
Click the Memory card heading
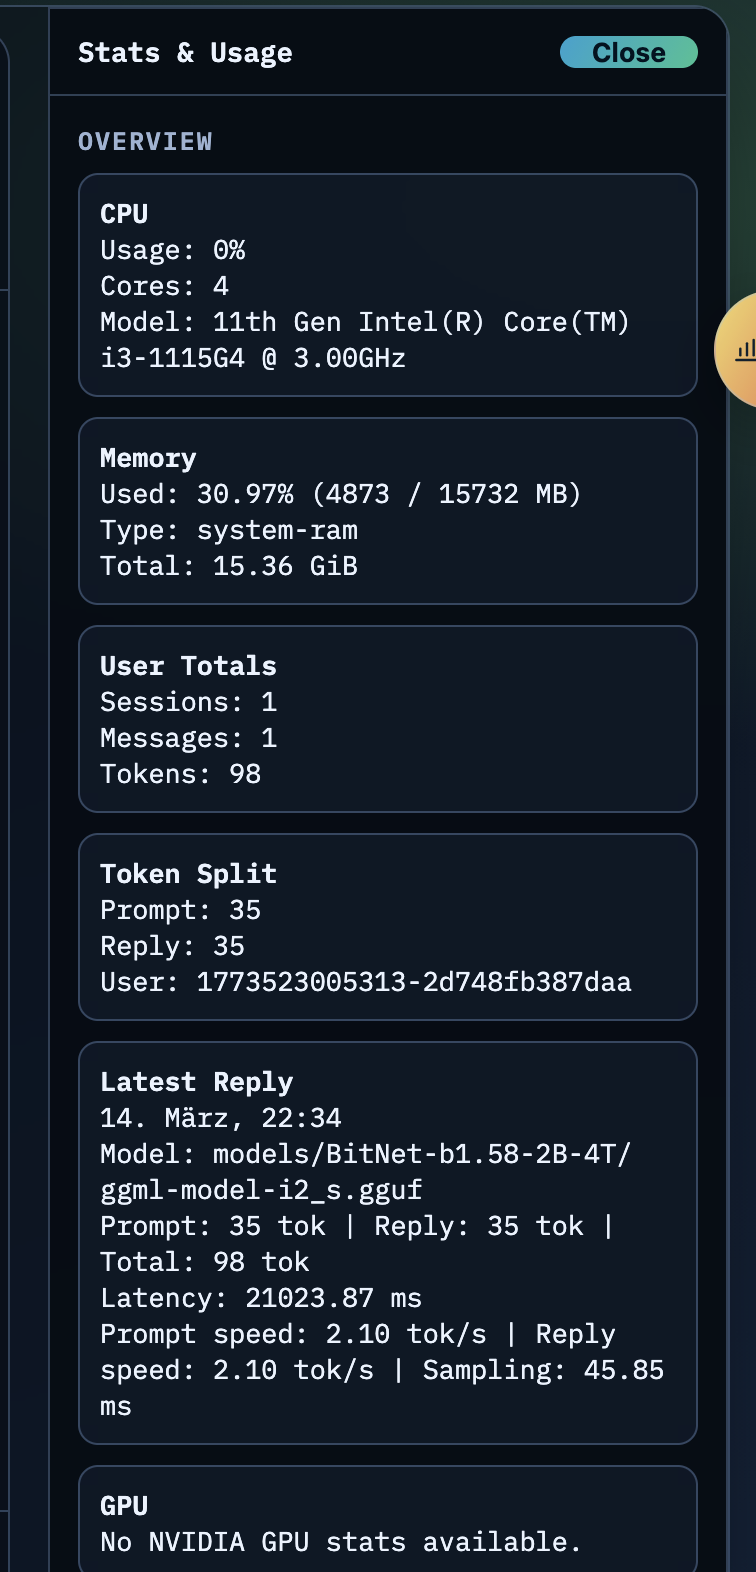click(x=148, y=458)
